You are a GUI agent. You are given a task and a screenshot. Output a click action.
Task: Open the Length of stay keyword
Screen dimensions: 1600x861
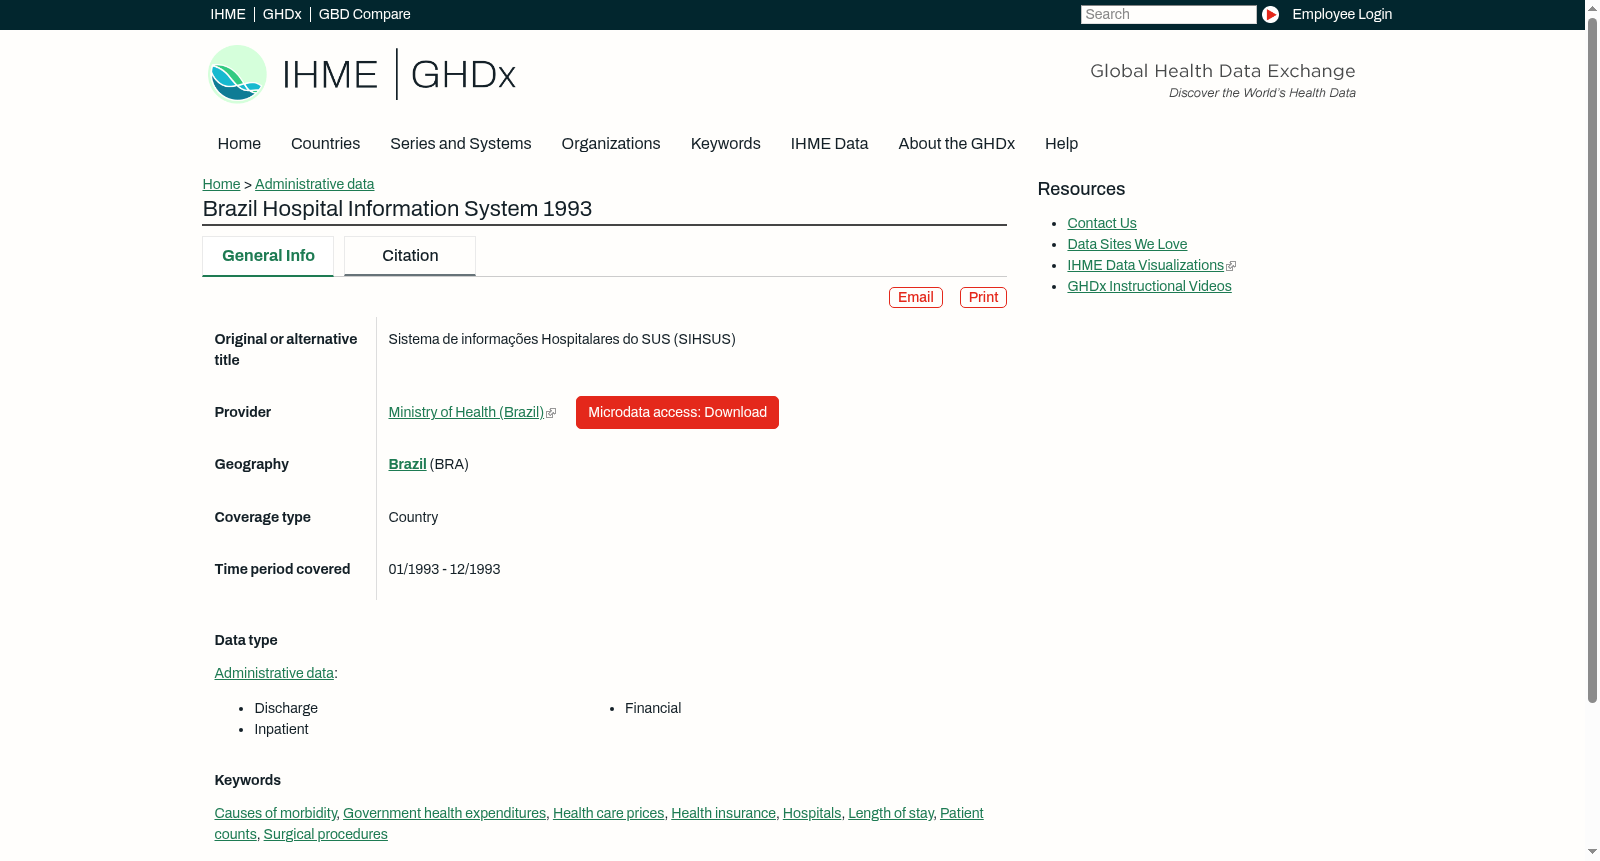(x=890, y=813)
